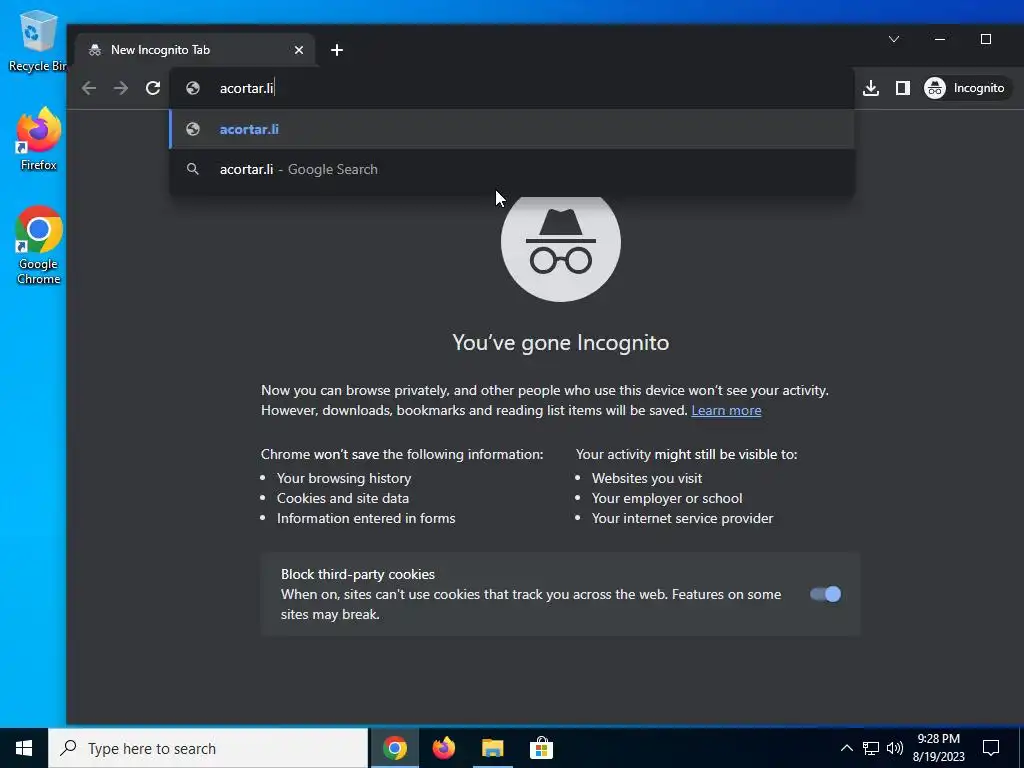Screen dimensions: 1024x768
Task: Click the "Cookies and site data" bullet
Action: pyautogui.click(x=343, y=498)
